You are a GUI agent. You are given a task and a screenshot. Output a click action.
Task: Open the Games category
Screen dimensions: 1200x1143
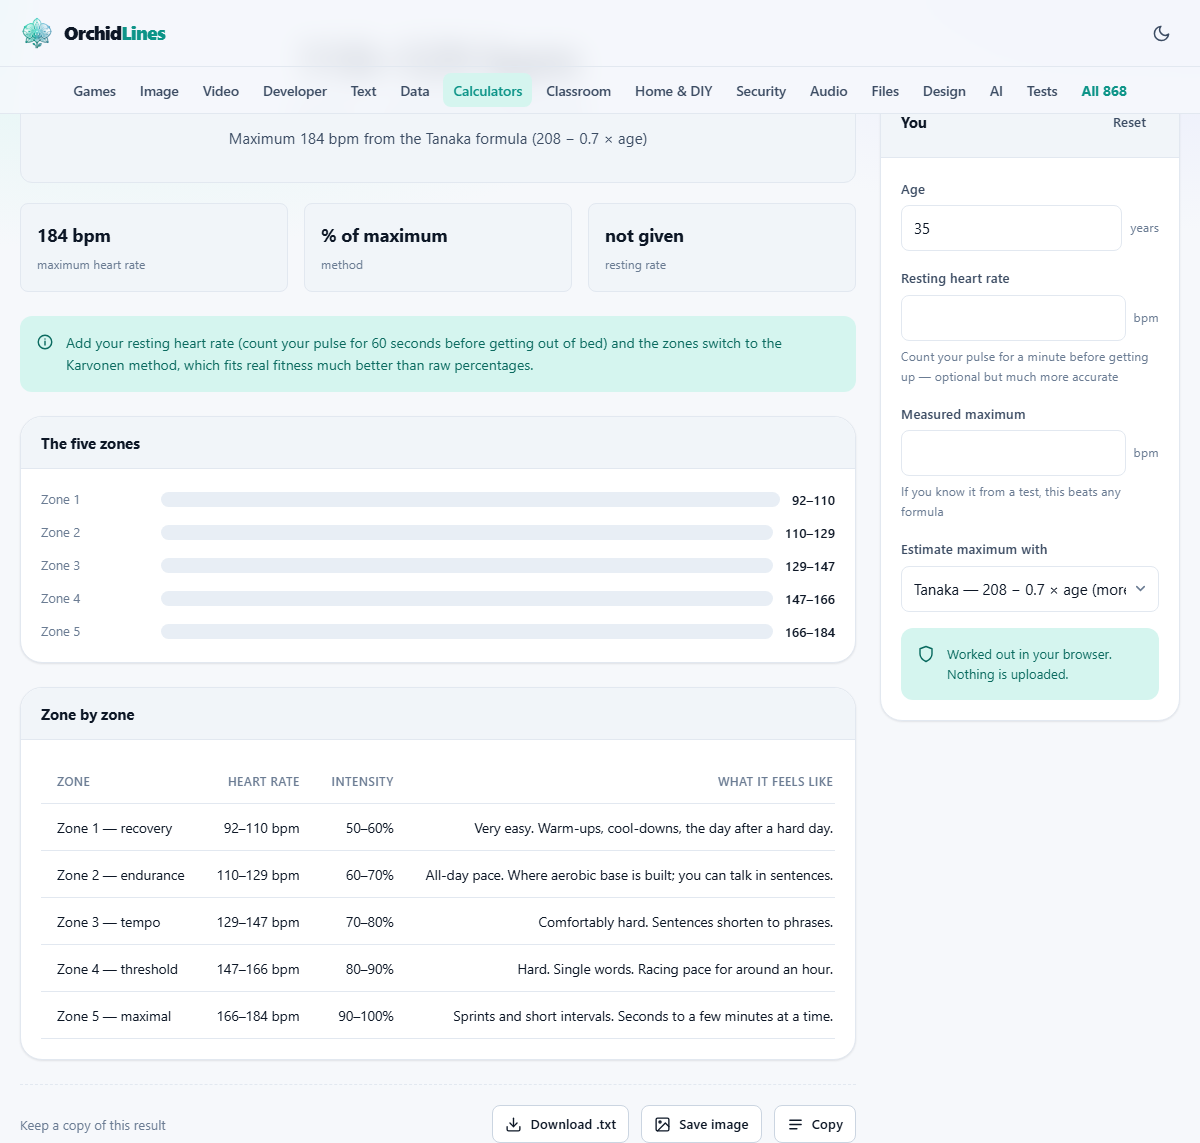95,91
